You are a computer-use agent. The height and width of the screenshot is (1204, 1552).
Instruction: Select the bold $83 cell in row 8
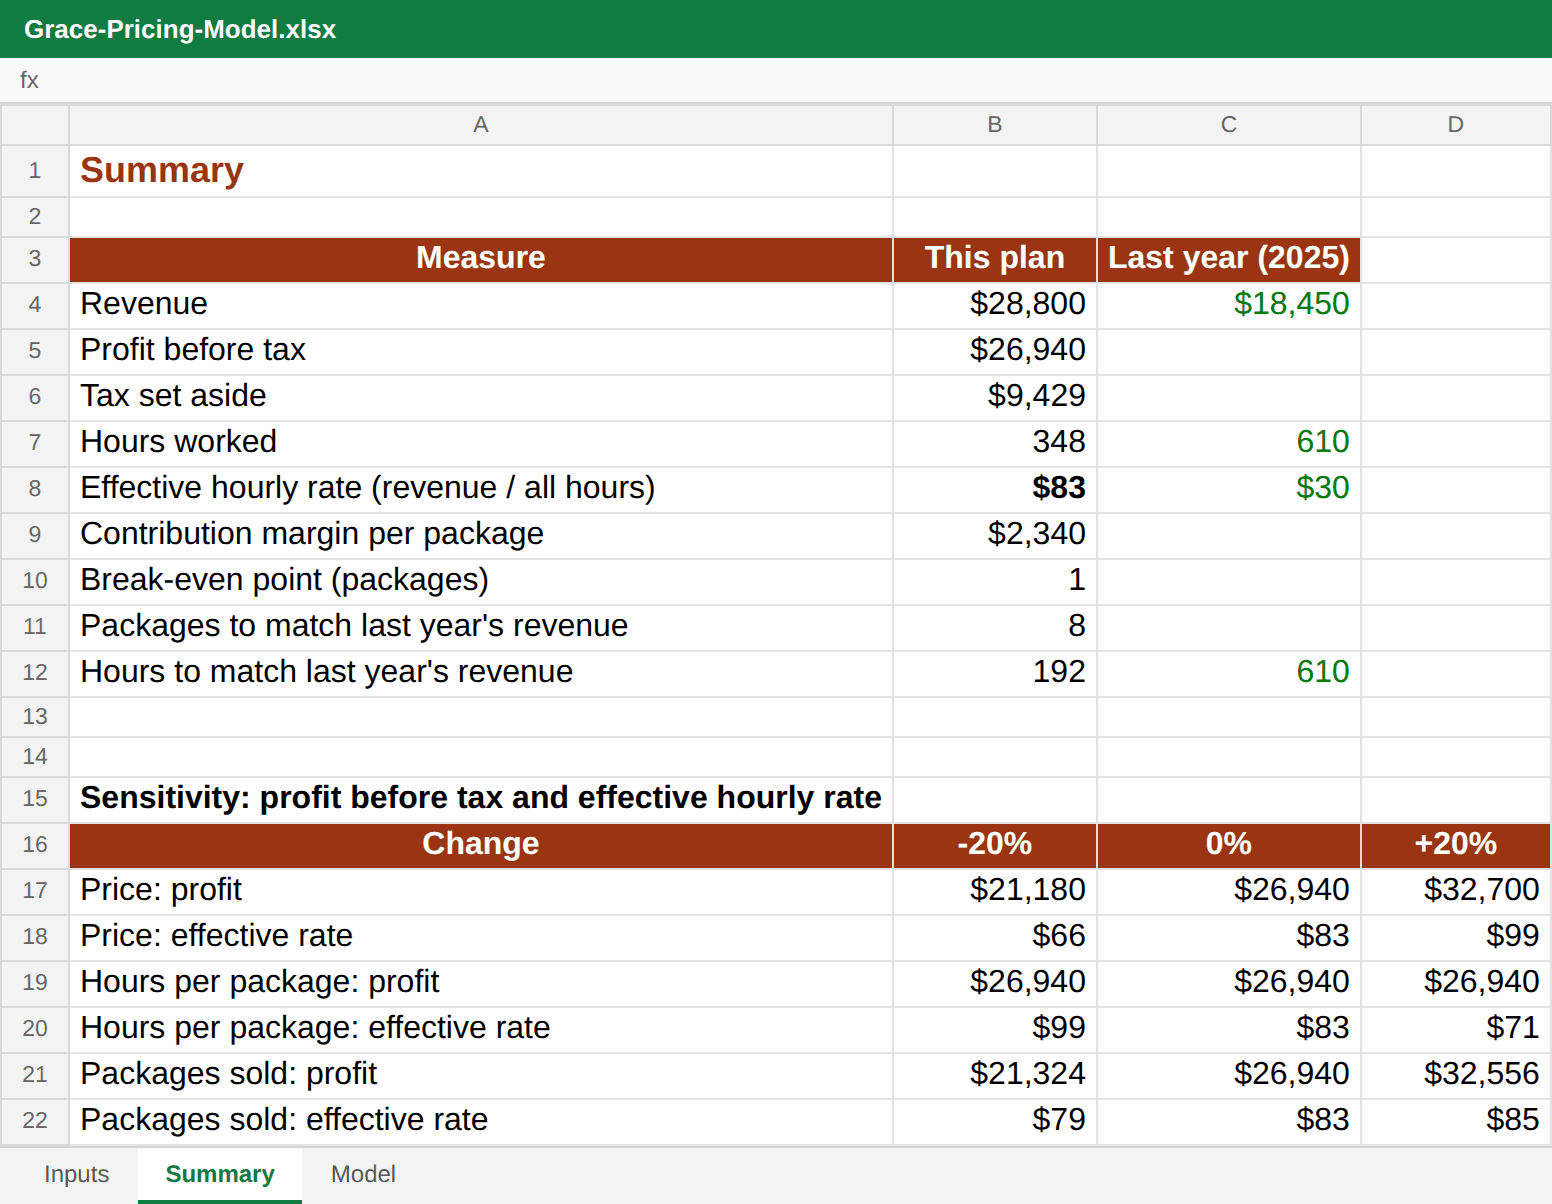coord(995,489)
